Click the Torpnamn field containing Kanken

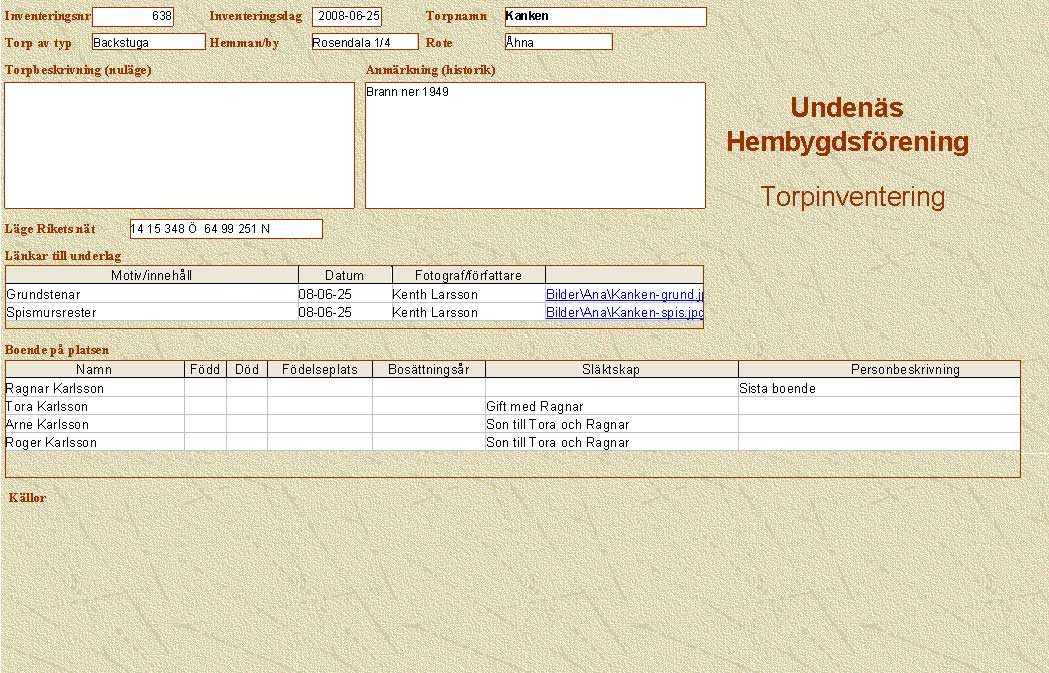(605, 17)
